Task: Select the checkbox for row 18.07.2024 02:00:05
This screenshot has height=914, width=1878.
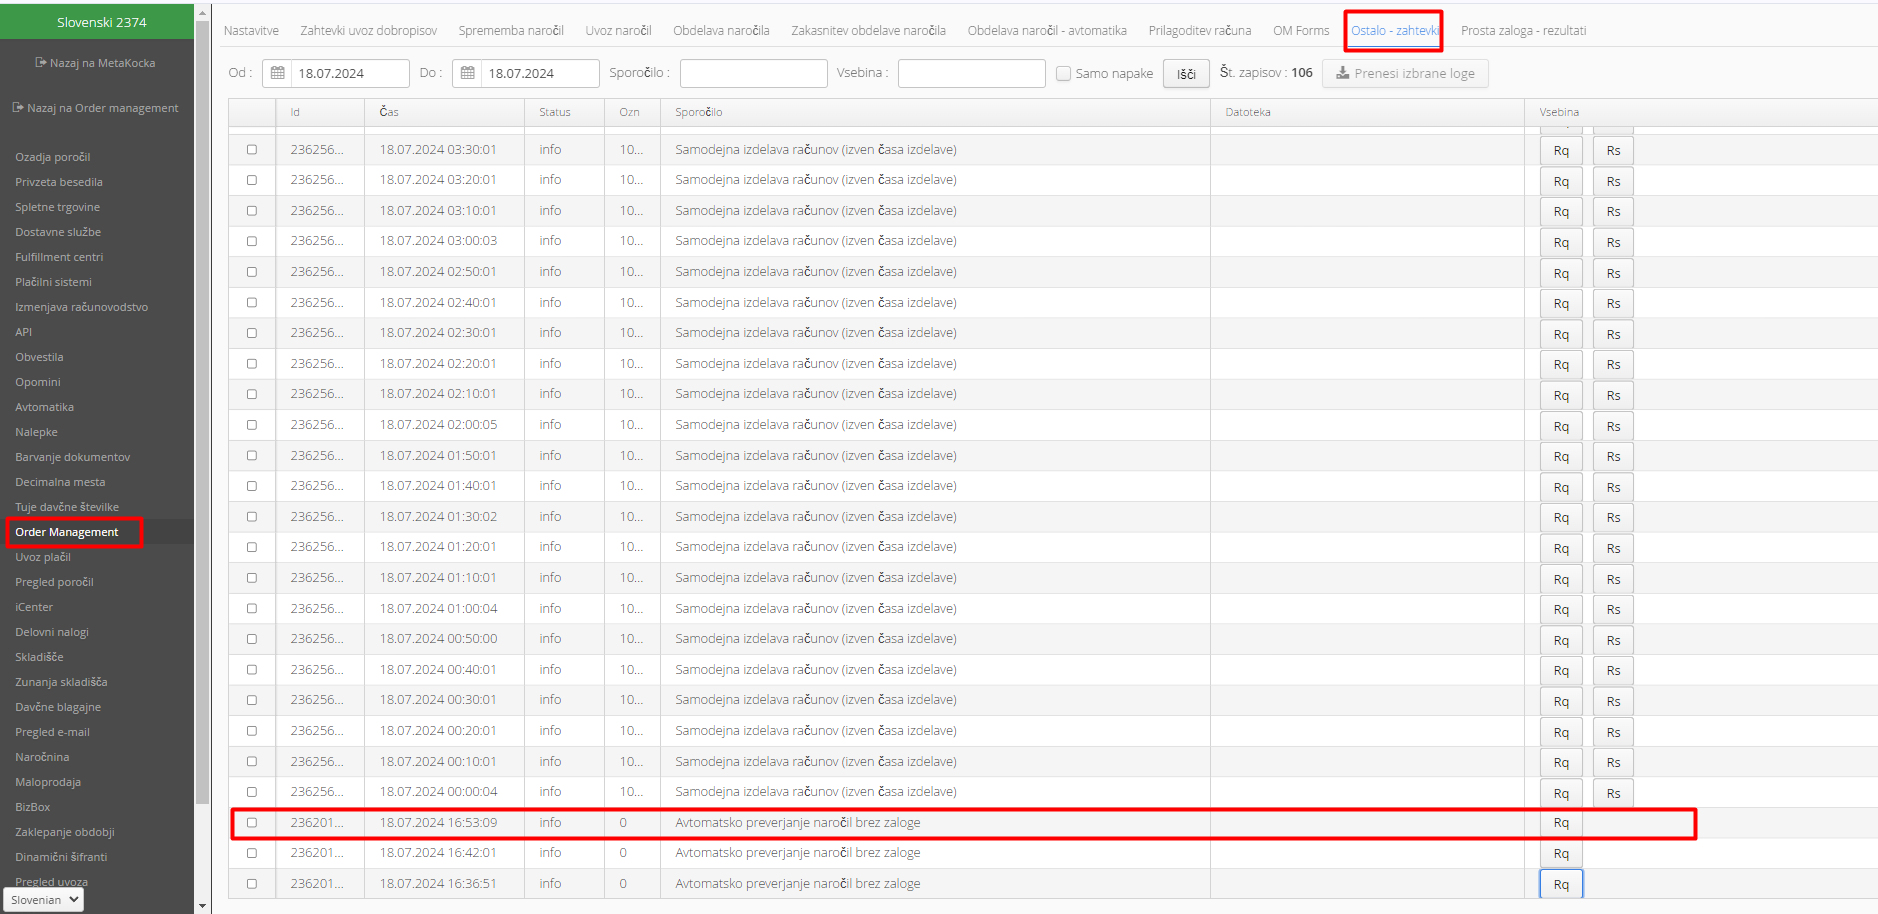Action: [252, 425]
